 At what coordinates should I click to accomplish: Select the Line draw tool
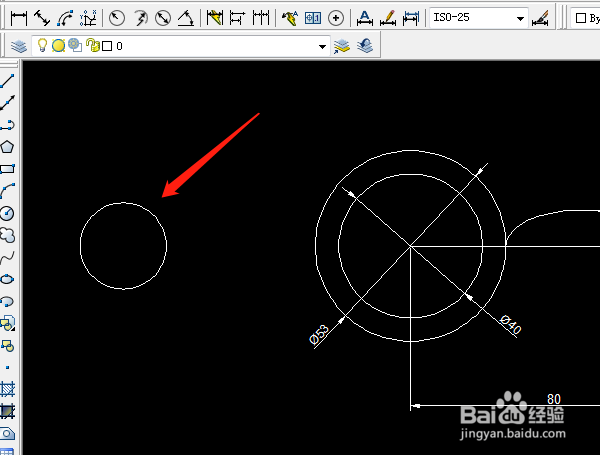[8, 81]
